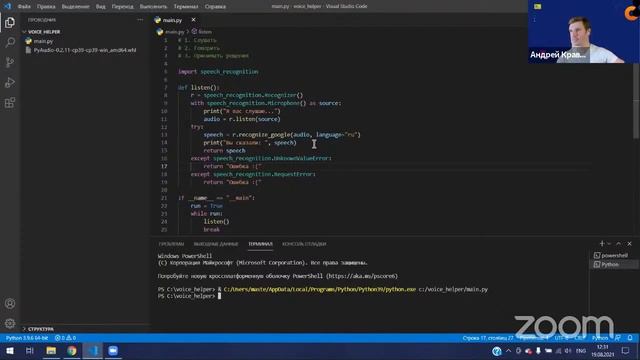The image size is (640, 360).
Task: Click the UTF-8 encoding status entry
Action: (x=561, y=338)
